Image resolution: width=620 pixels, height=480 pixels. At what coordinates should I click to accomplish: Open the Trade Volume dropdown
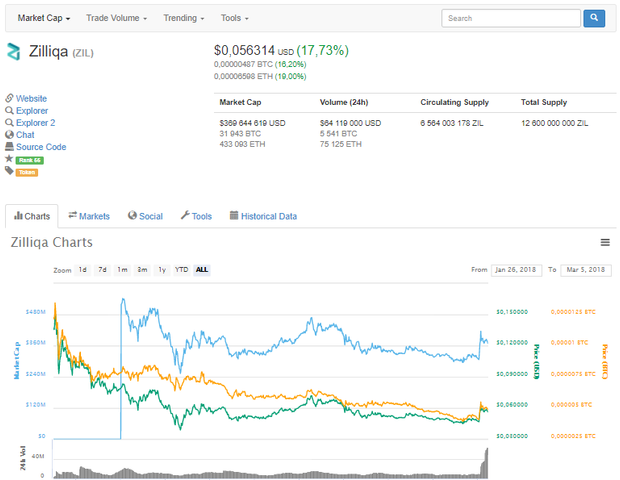pos(117,18)
